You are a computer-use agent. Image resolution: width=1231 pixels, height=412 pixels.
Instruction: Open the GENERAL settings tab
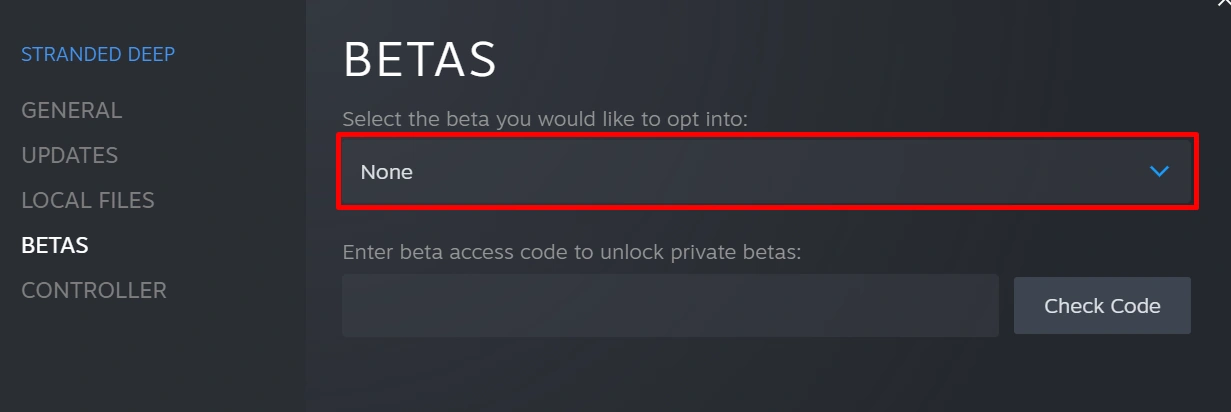[72, 110]
